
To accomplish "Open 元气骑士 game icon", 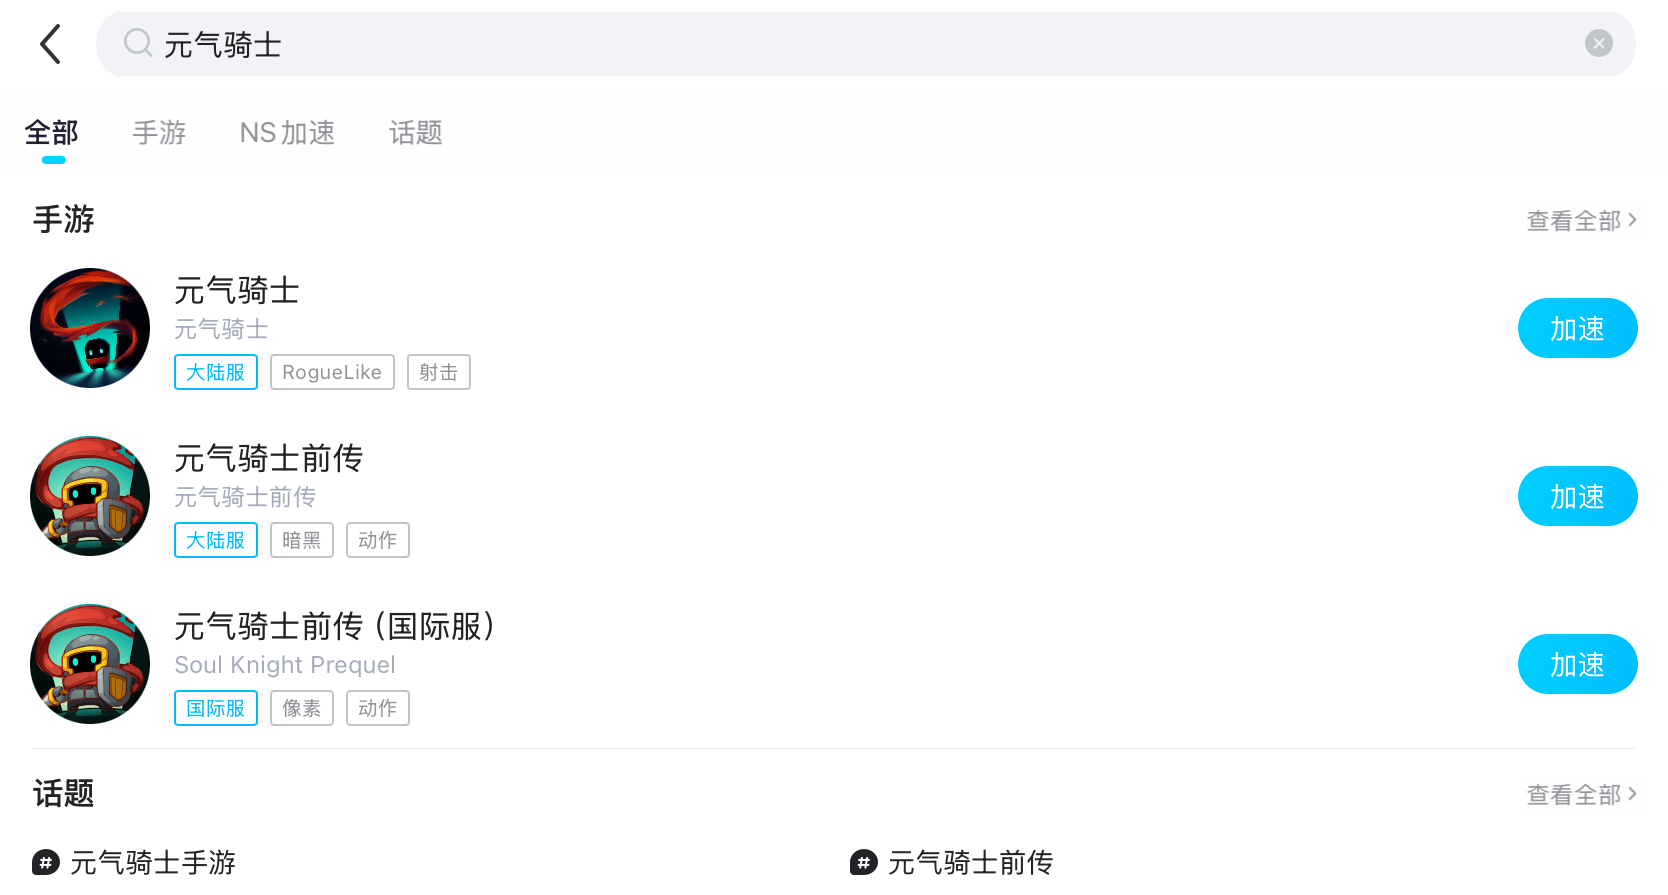I will 90,328.
